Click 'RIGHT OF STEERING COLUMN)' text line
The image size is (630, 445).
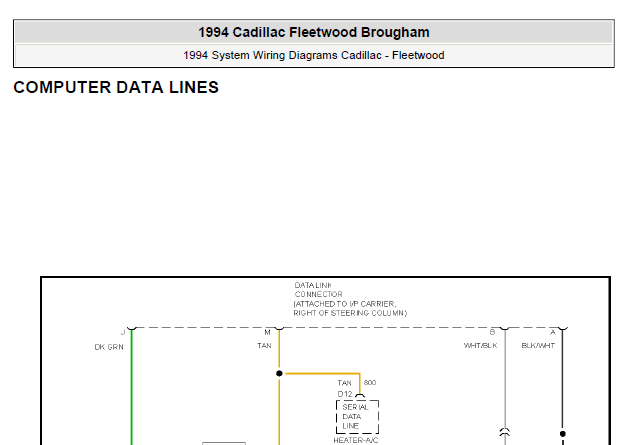[x=350, y=313]
